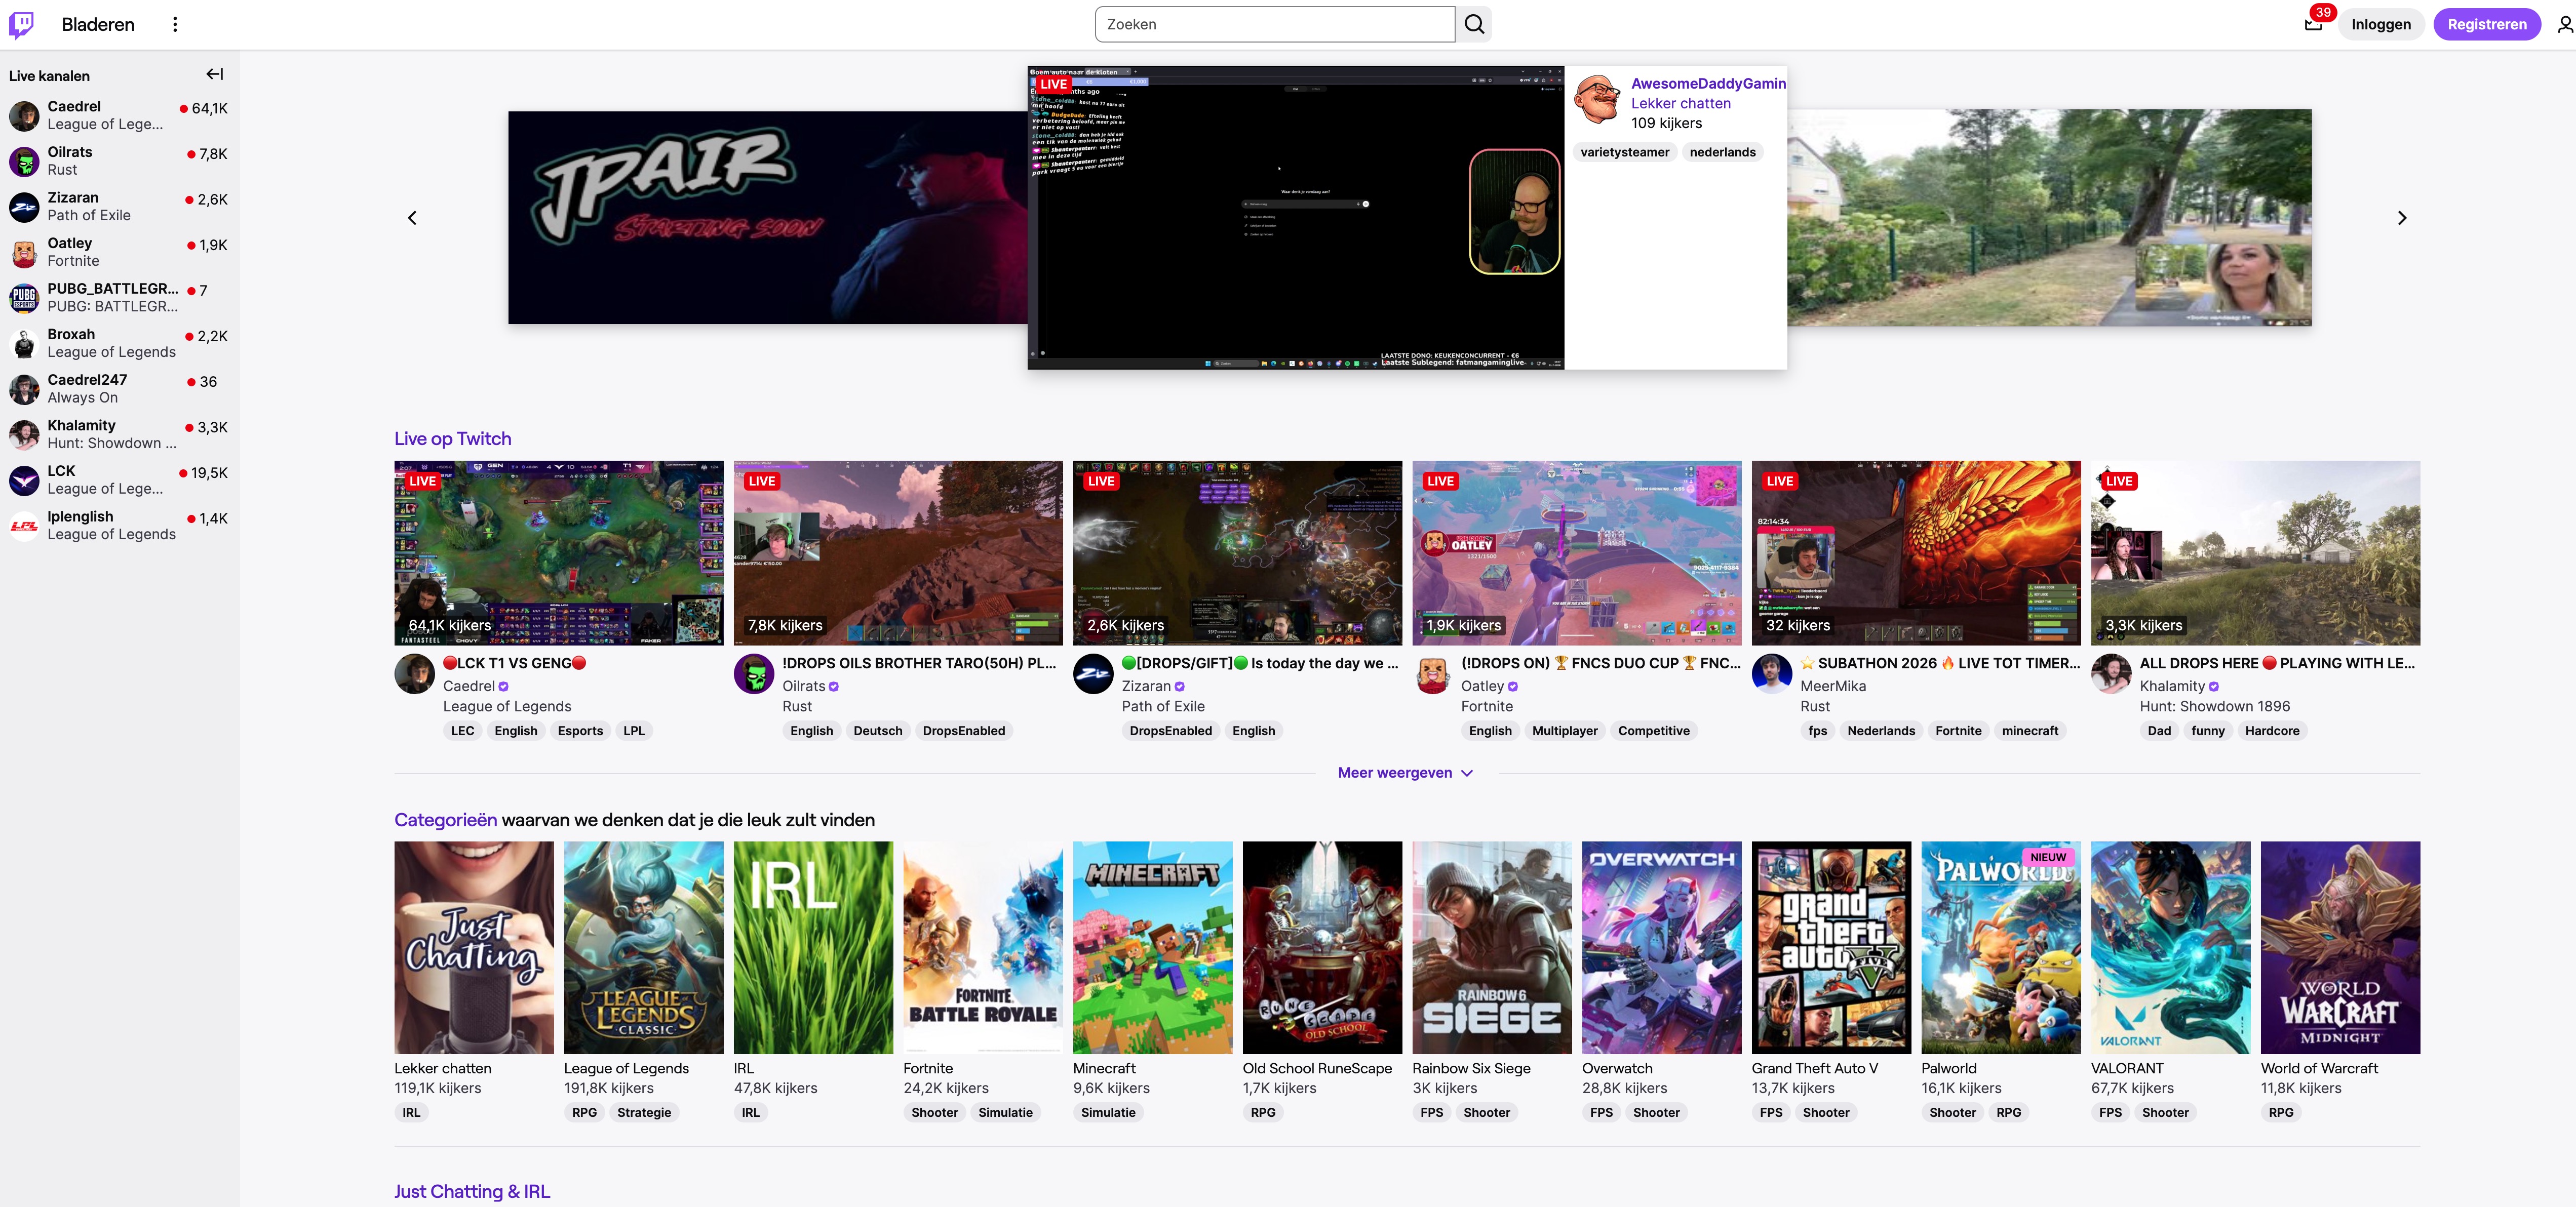The image size is (2576, 1207).
Task: Click the Bladeren browse tab
Action: click(x=98, y=24)
